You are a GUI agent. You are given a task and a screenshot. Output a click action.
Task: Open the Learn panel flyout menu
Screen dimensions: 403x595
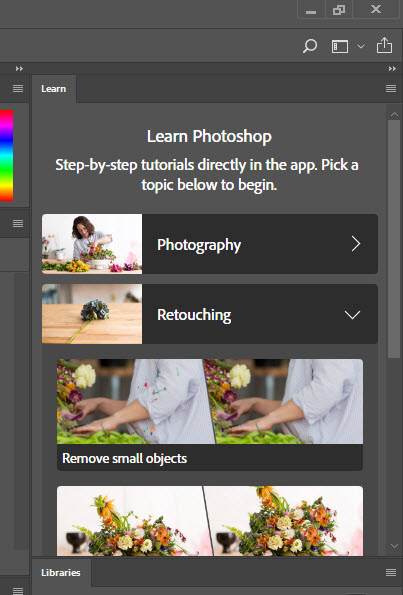click(391, 88)
